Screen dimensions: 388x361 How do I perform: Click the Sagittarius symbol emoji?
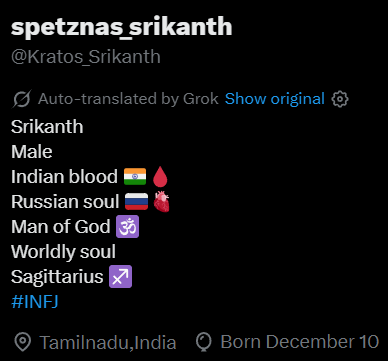tap(121, 277)
